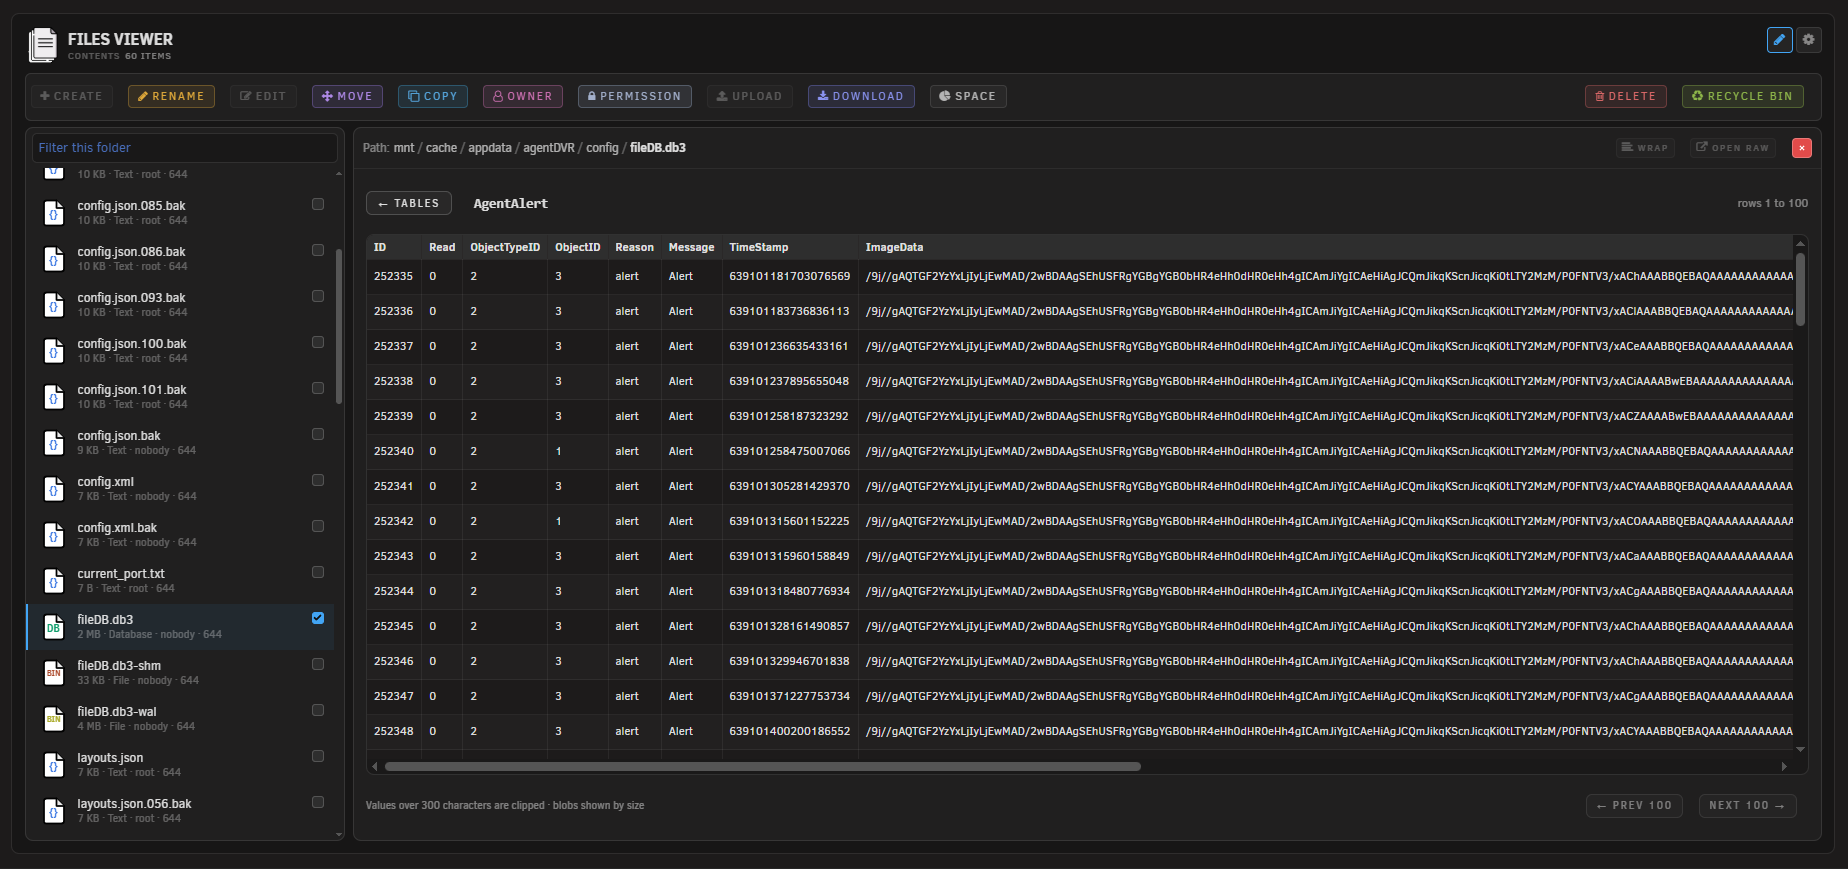
Task: Click the file list vertical scrollbar
Action: (339, 325)
